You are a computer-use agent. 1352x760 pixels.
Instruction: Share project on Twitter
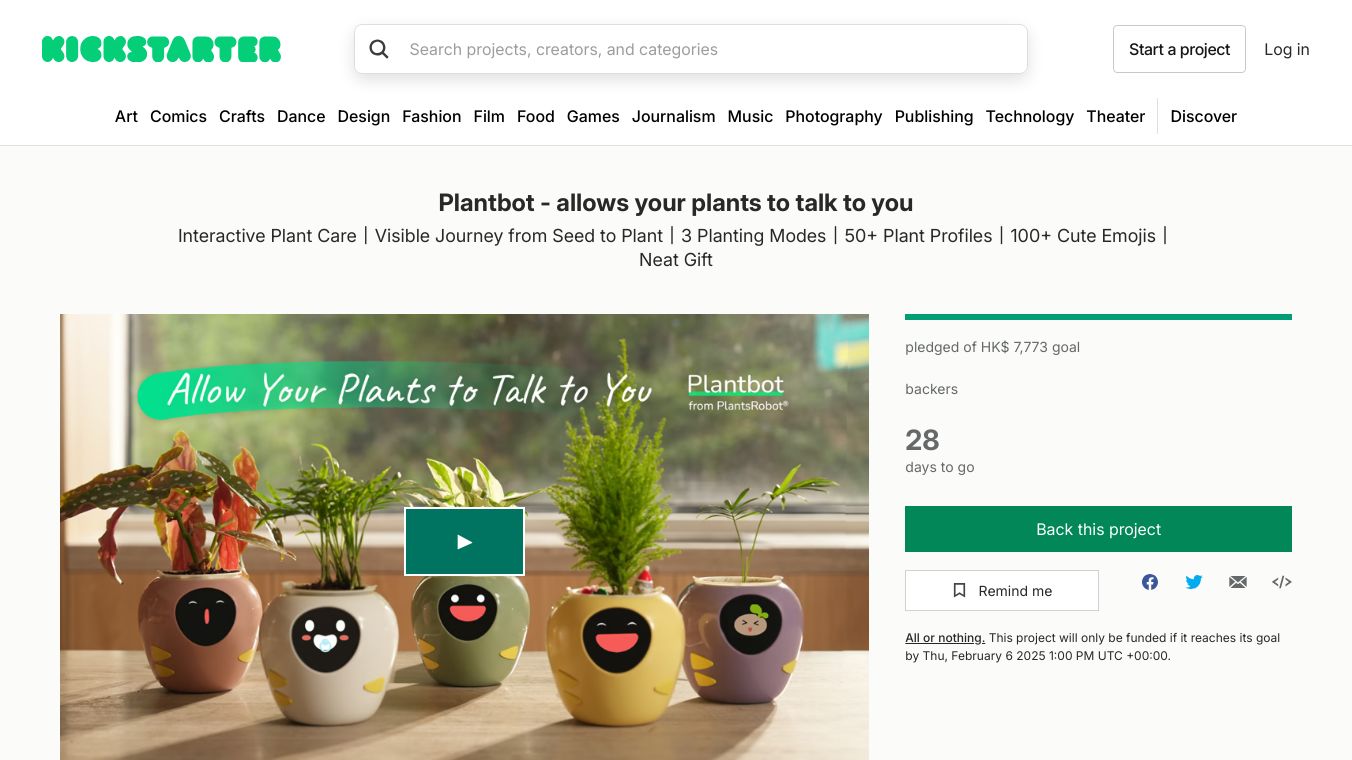click(x=1194, y=582)
